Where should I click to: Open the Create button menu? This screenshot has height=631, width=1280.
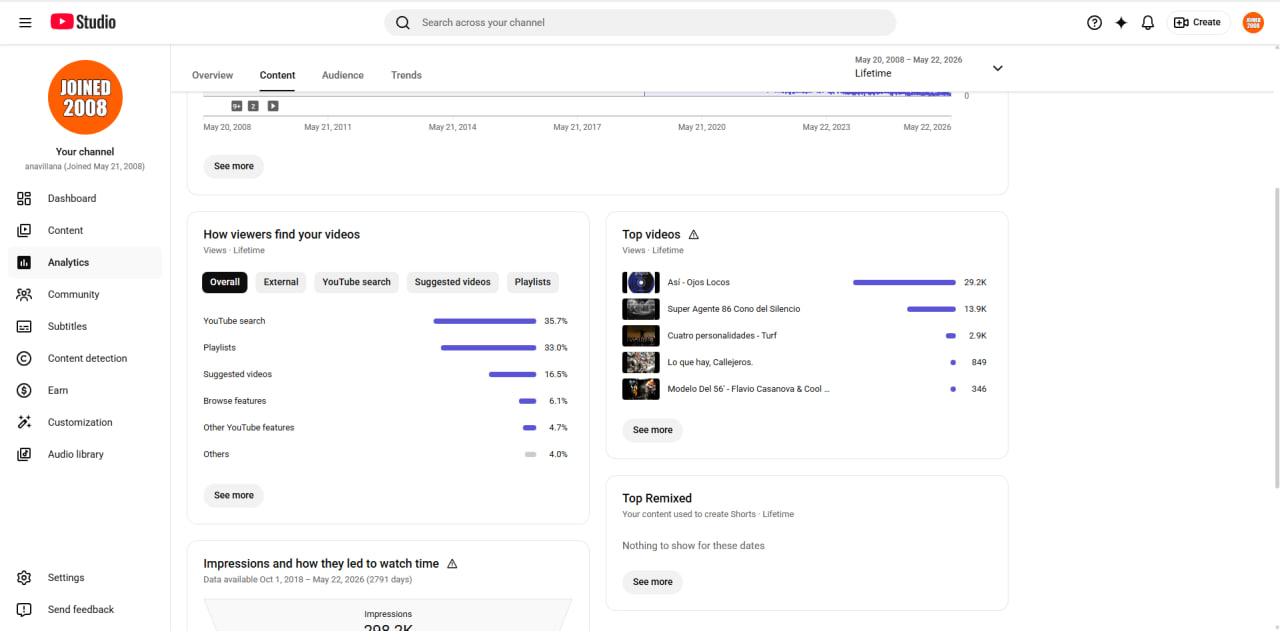click(1197, 22)
